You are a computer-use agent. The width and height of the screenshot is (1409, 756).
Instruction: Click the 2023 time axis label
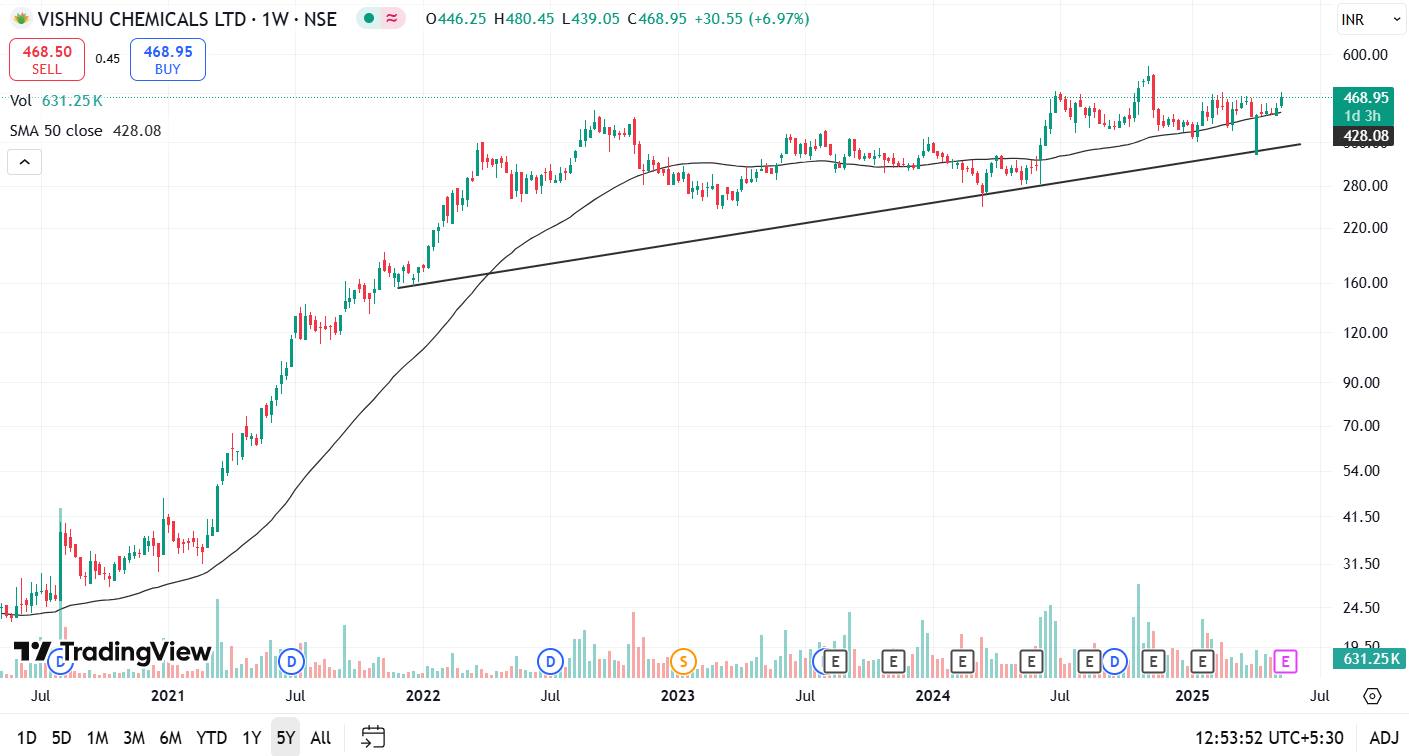[677, 696]
